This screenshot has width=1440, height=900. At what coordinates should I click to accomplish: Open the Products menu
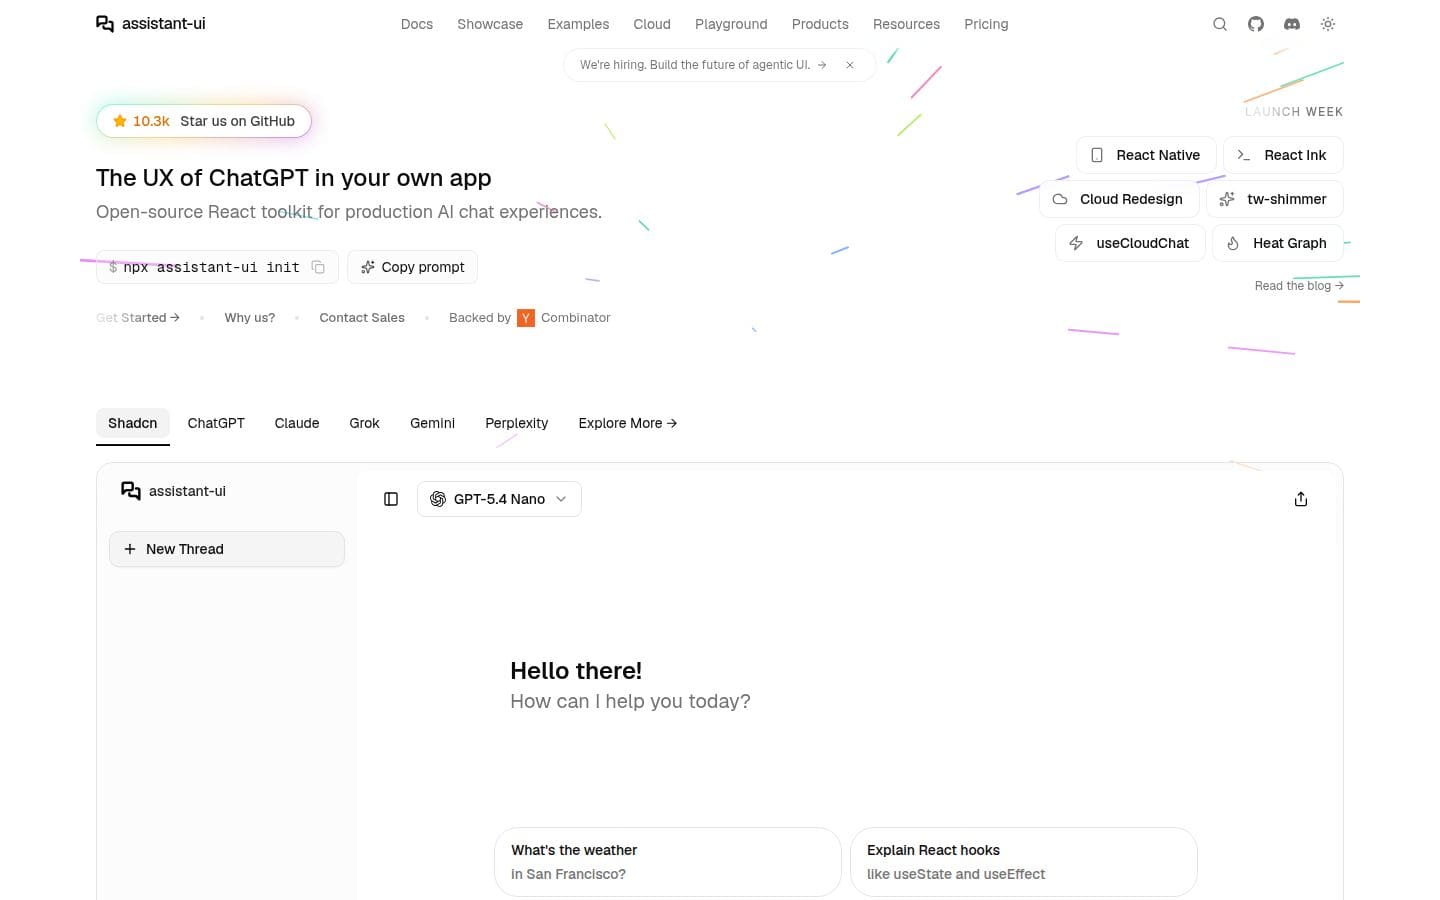pos(820,24)
